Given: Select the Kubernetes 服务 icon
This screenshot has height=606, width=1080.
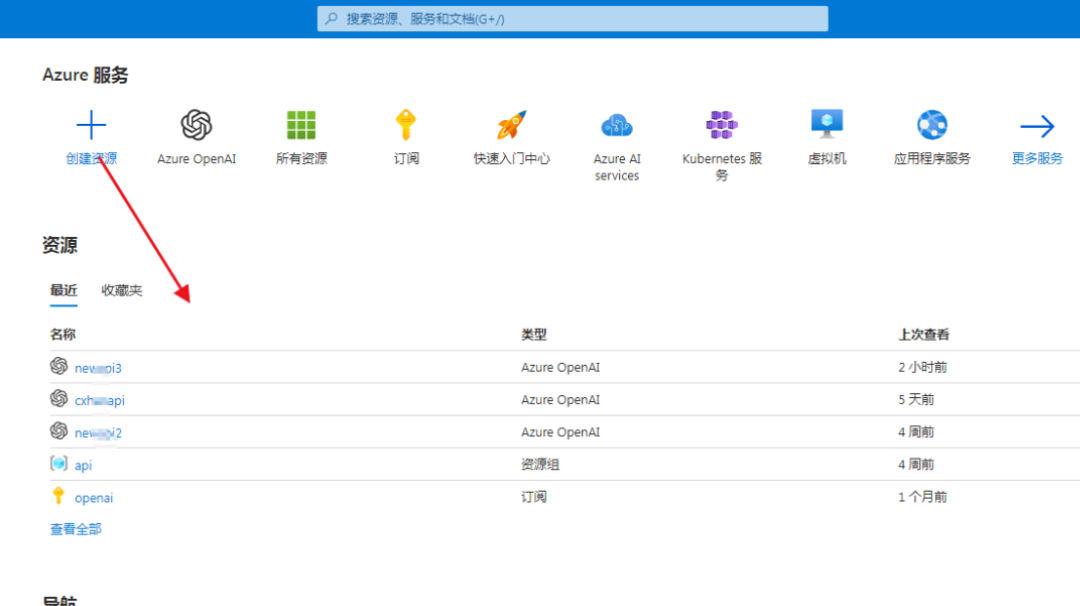Looking at the screenshot, I should point(722,124).
